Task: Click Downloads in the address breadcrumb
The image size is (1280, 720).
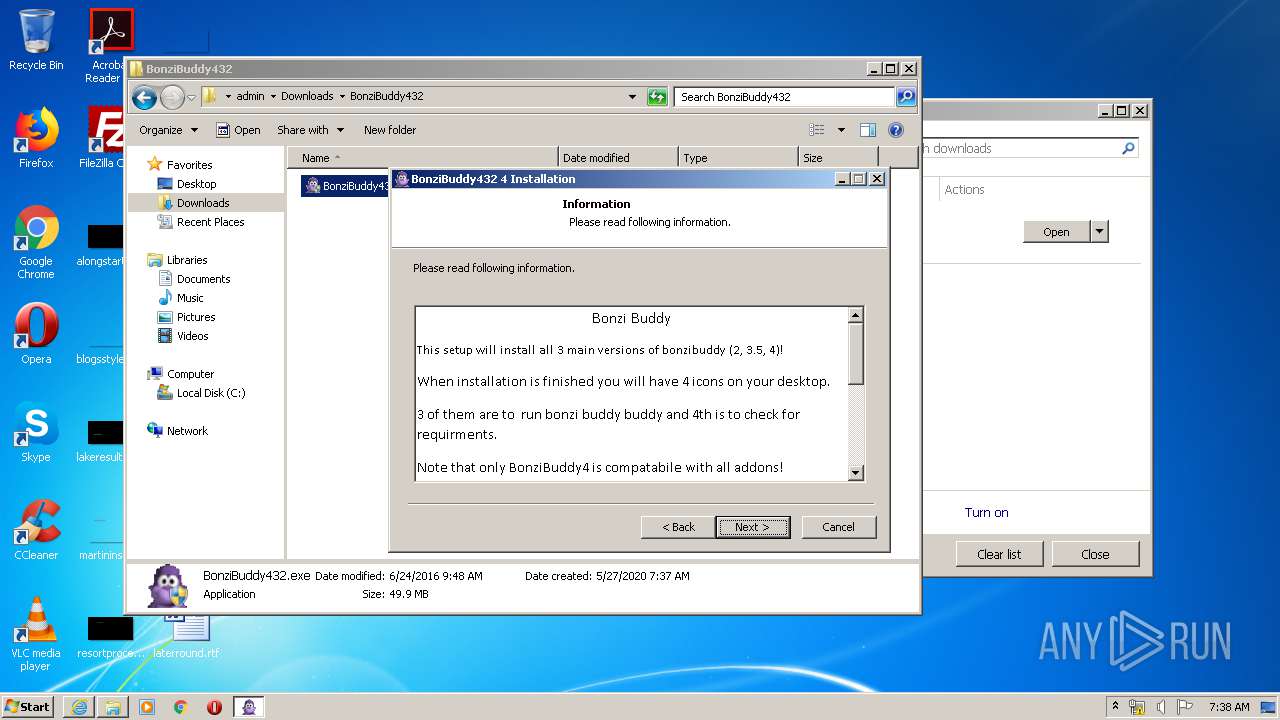Action: click(307, 97)
